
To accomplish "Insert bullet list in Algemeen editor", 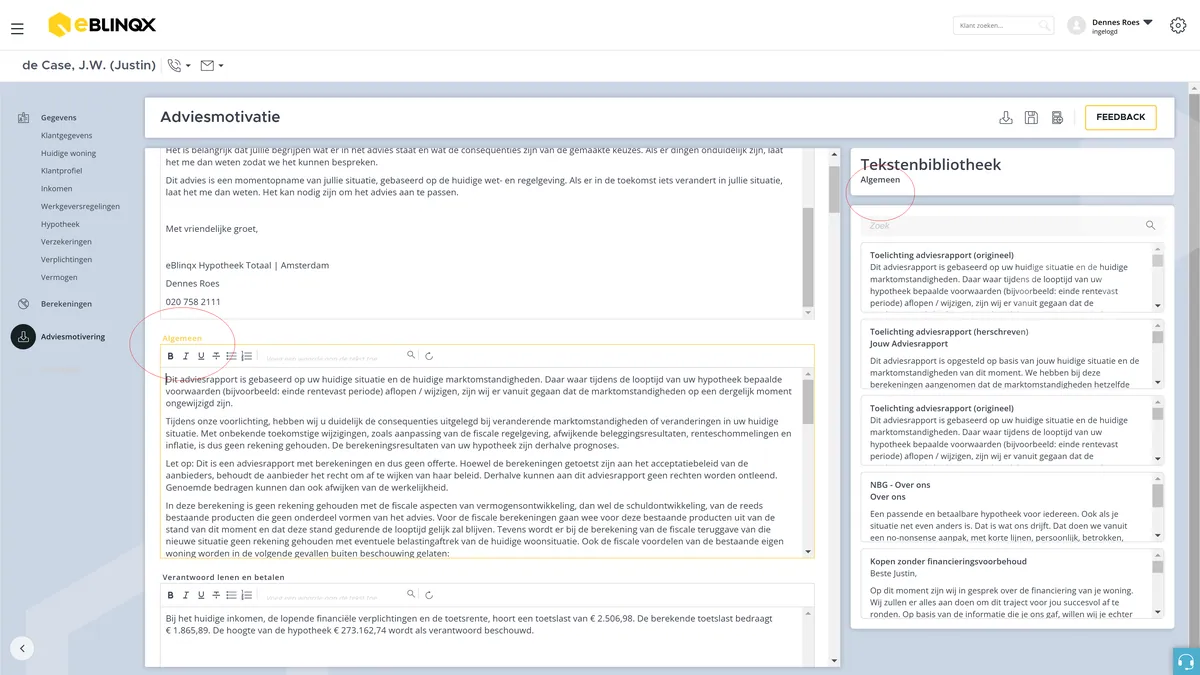I will (231, 356).
